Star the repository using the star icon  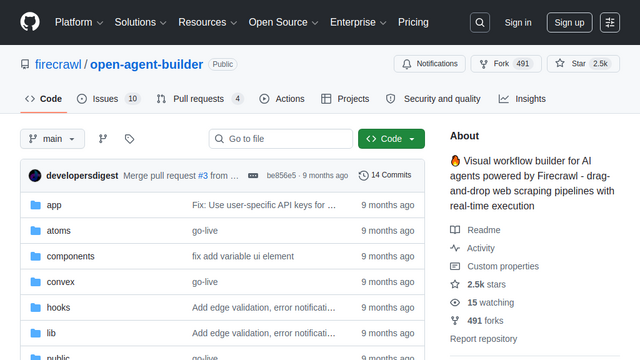(560, 63)
